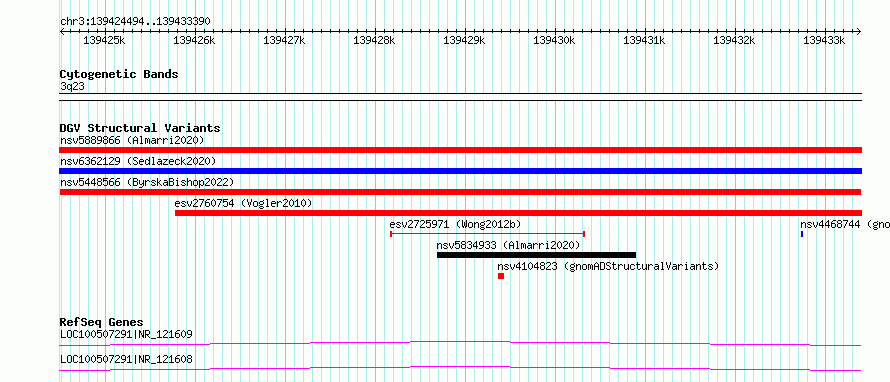Click the red nsv5889866 Almarri2020 variant bar
Screen dimensions: 890x382
pos(460,150)
